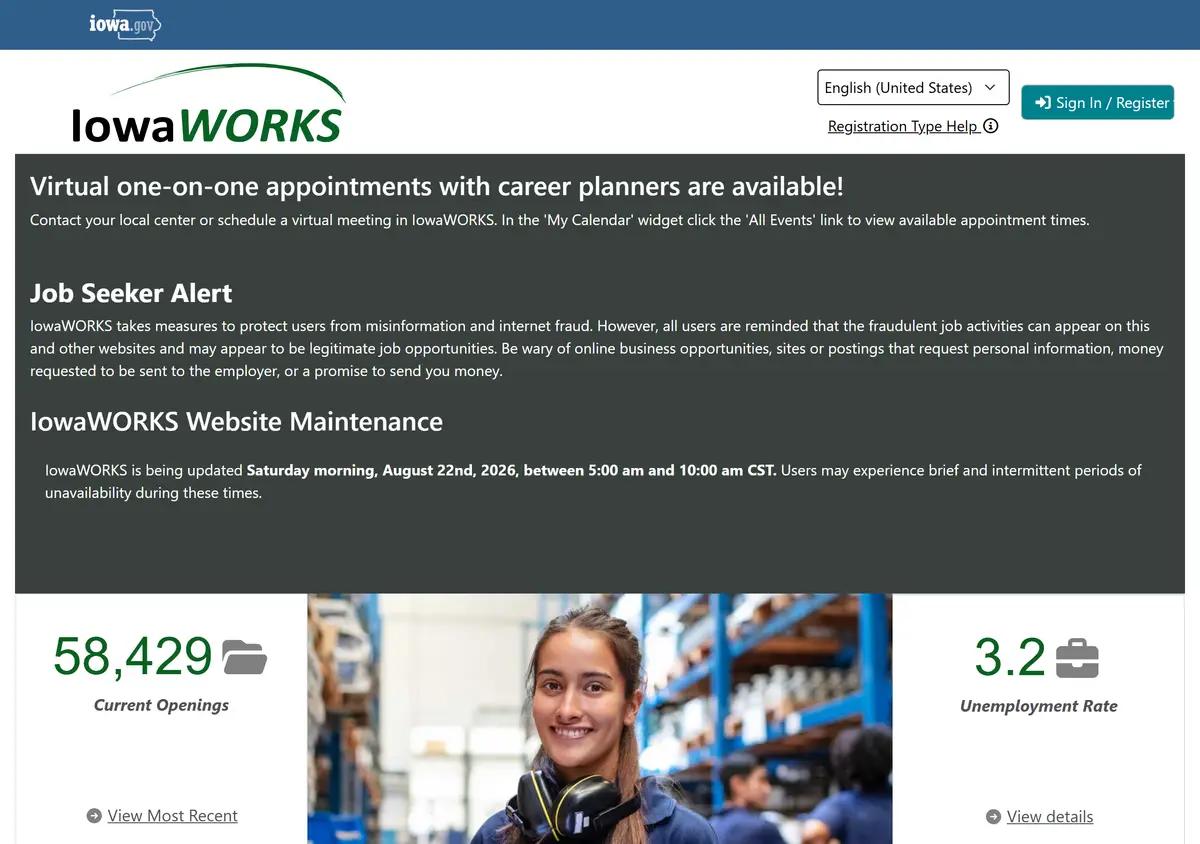Open the View Most Recent link

pos(172,816)
